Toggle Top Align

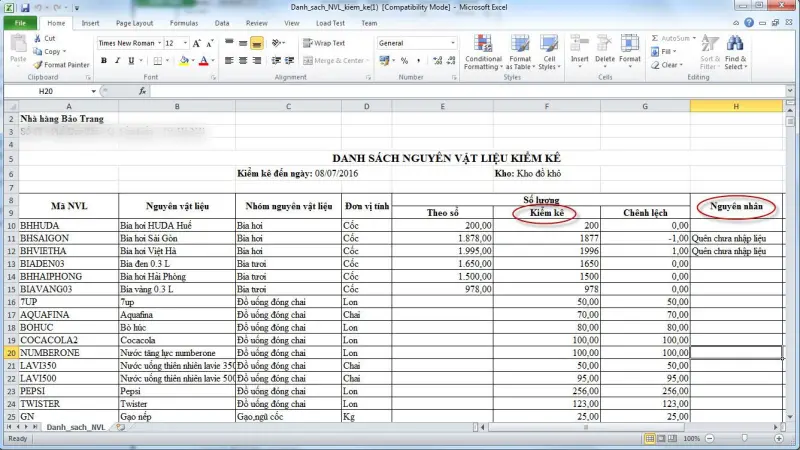click(229, 43)
